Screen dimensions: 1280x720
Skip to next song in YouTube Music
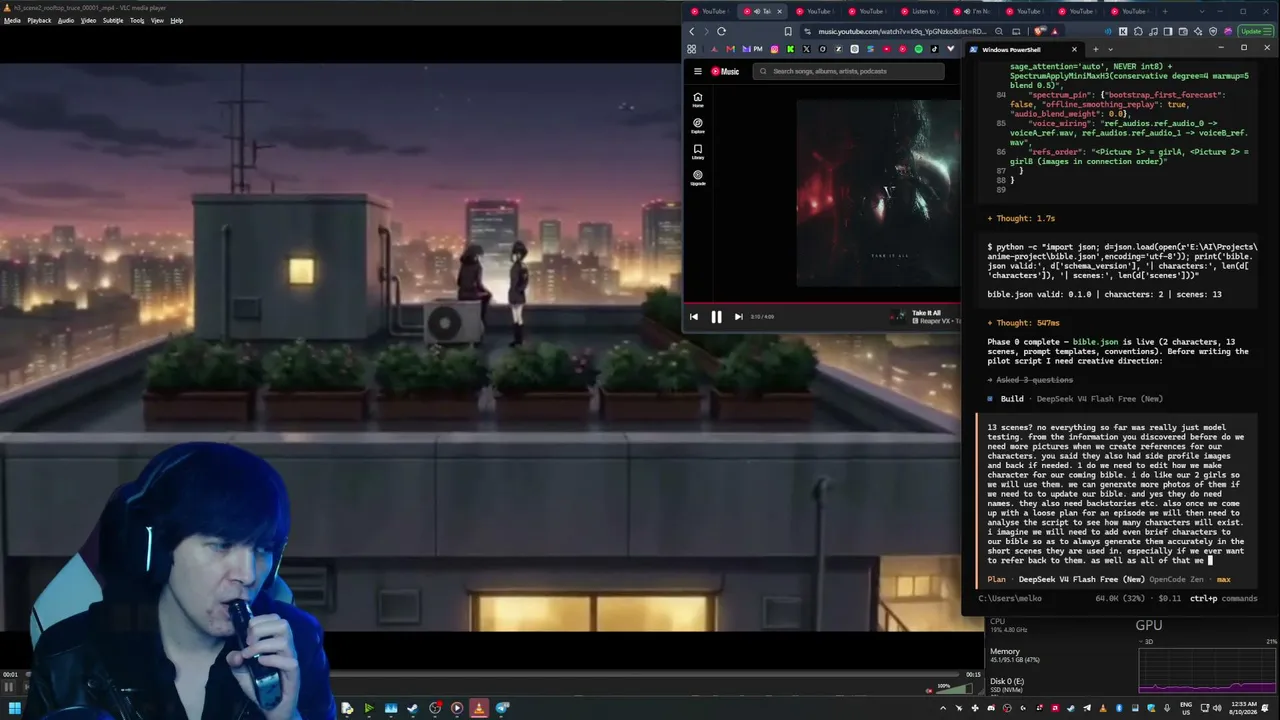[739, 317]
